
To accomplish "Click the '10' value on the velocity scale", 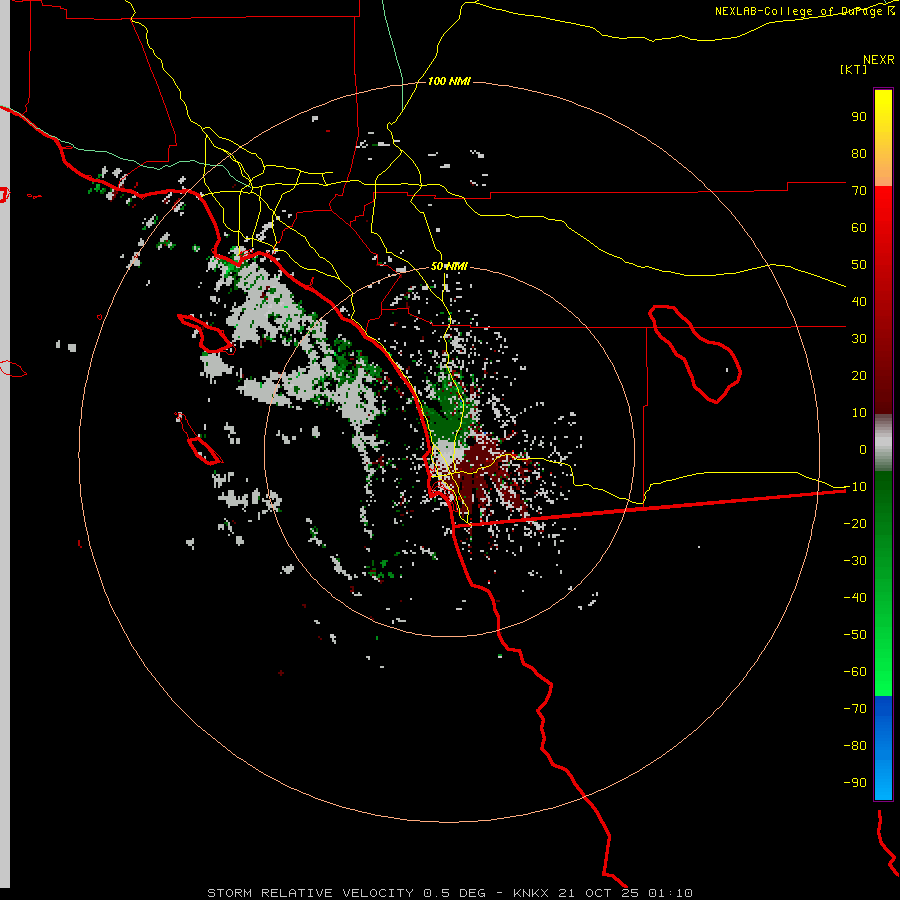I will (x=859, y=413).
